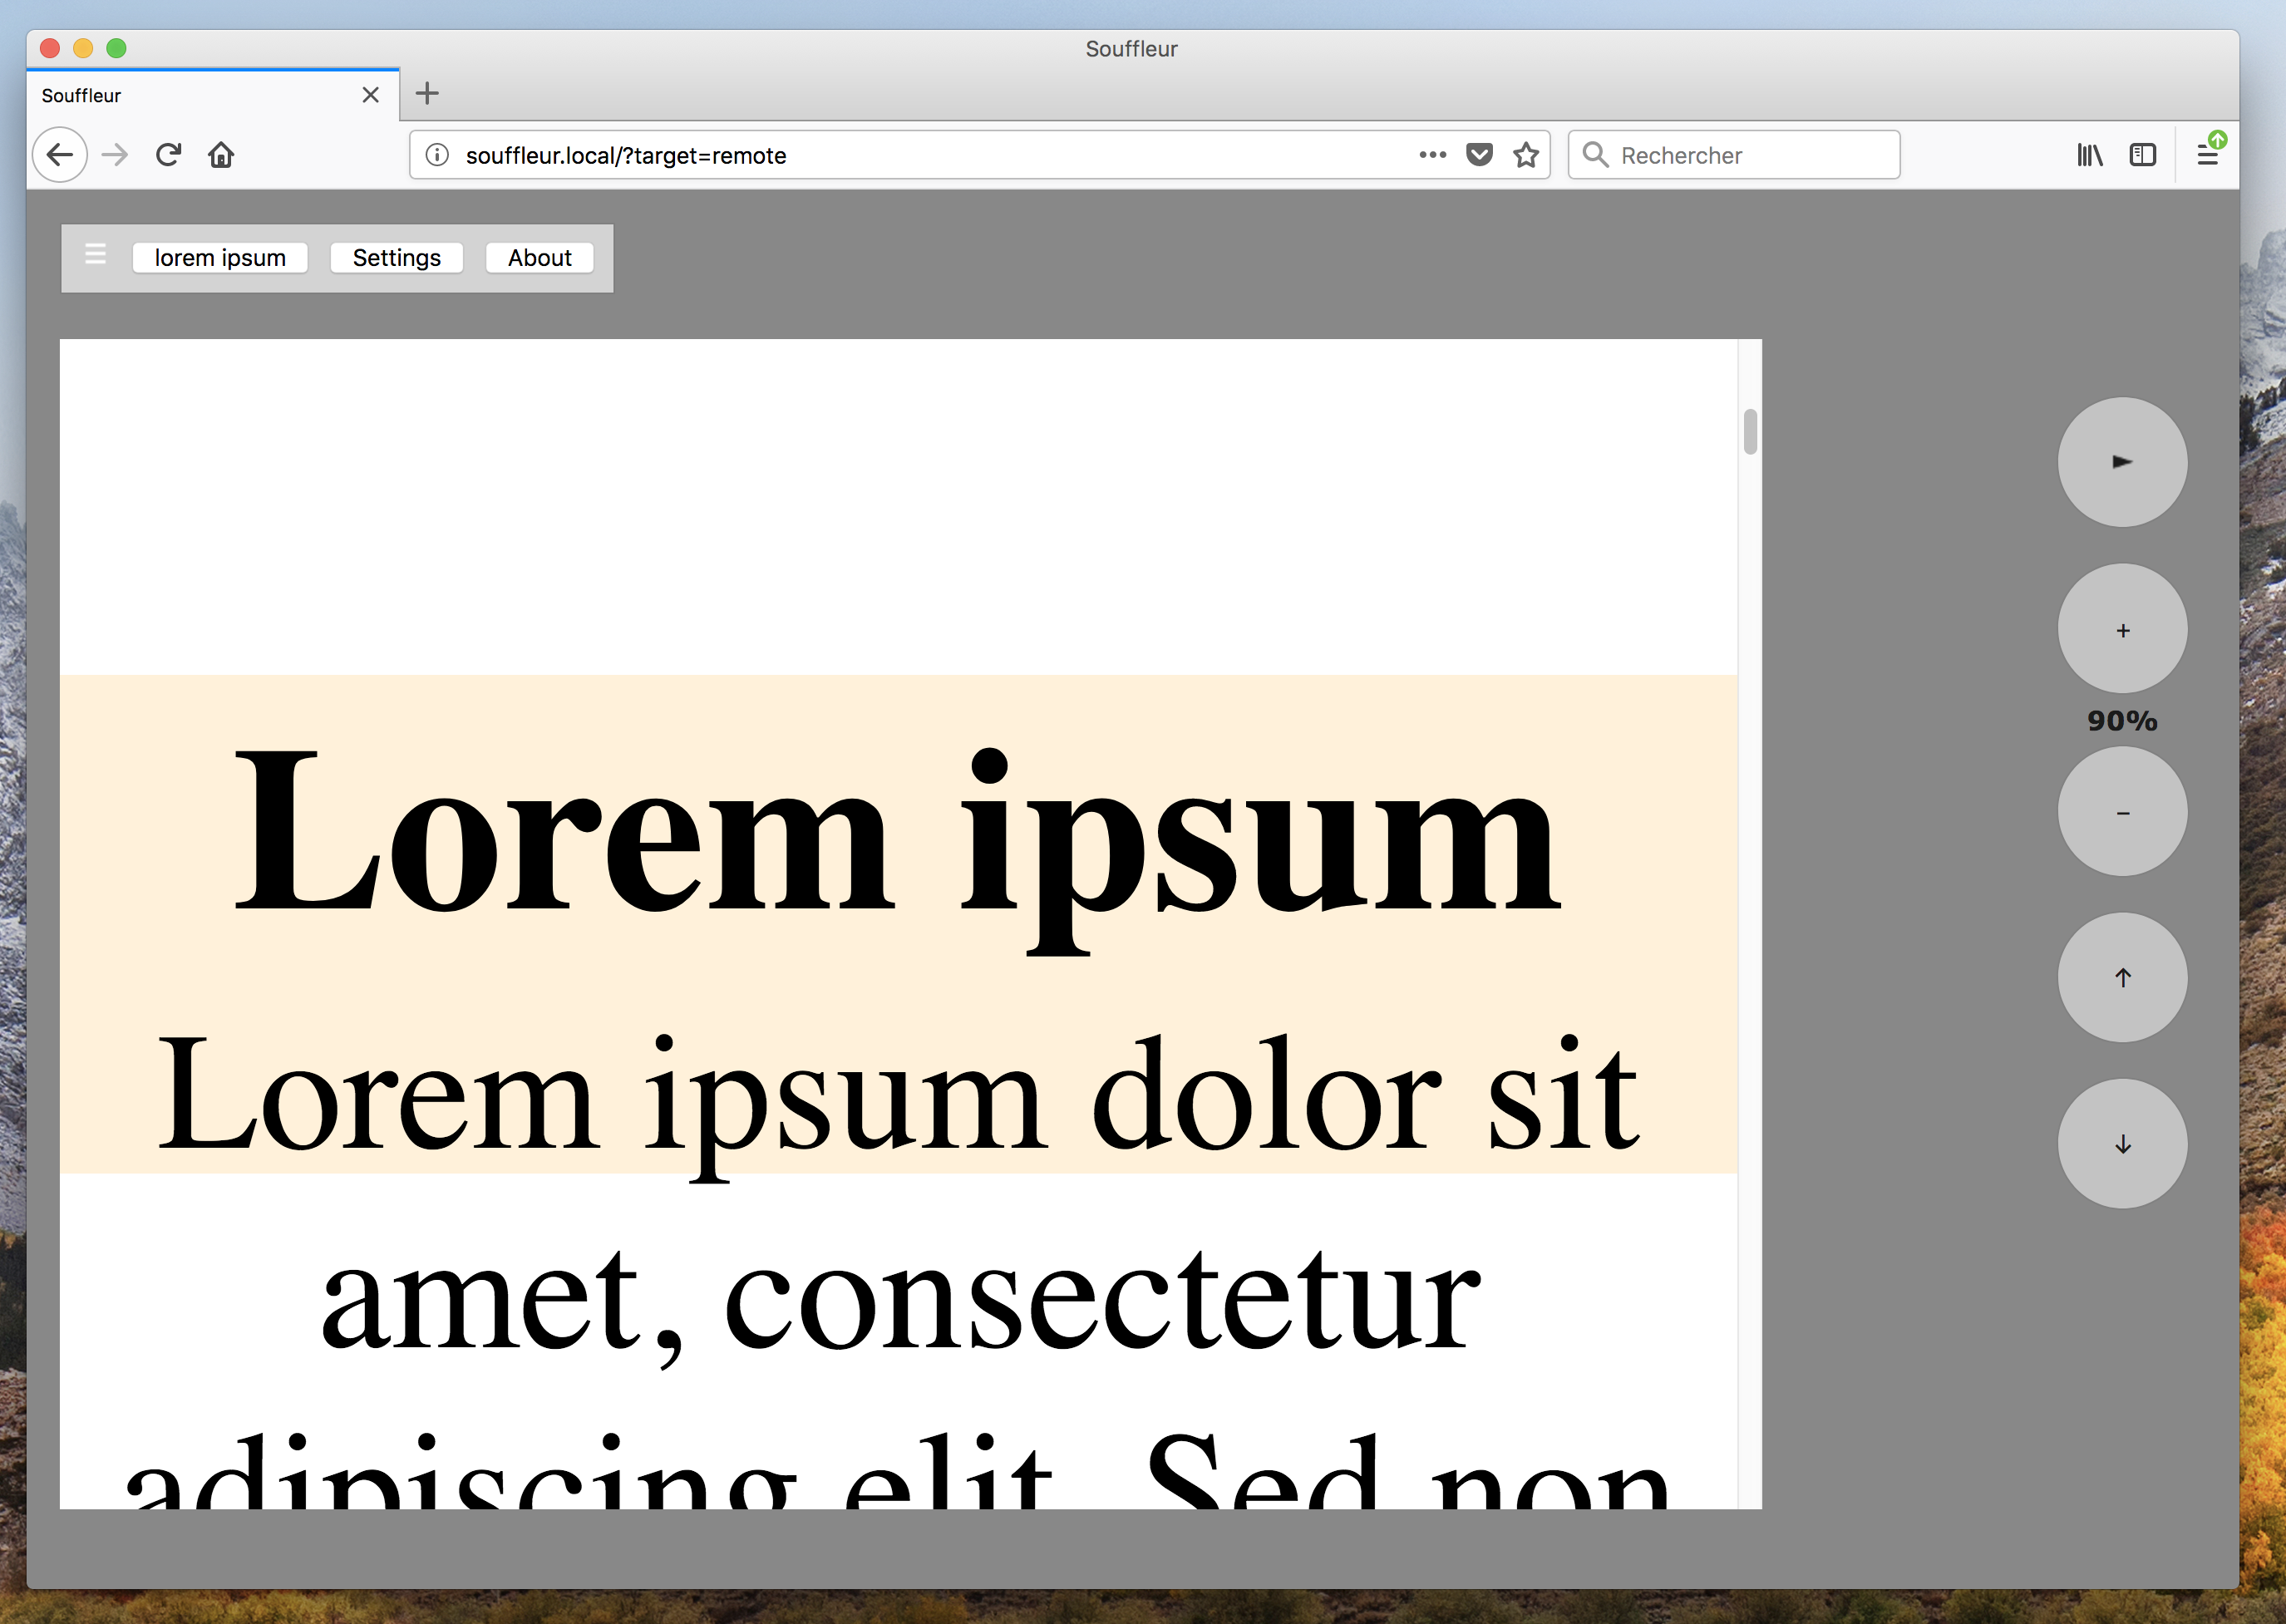Show site information in the address bar

(x=437, y=155)
